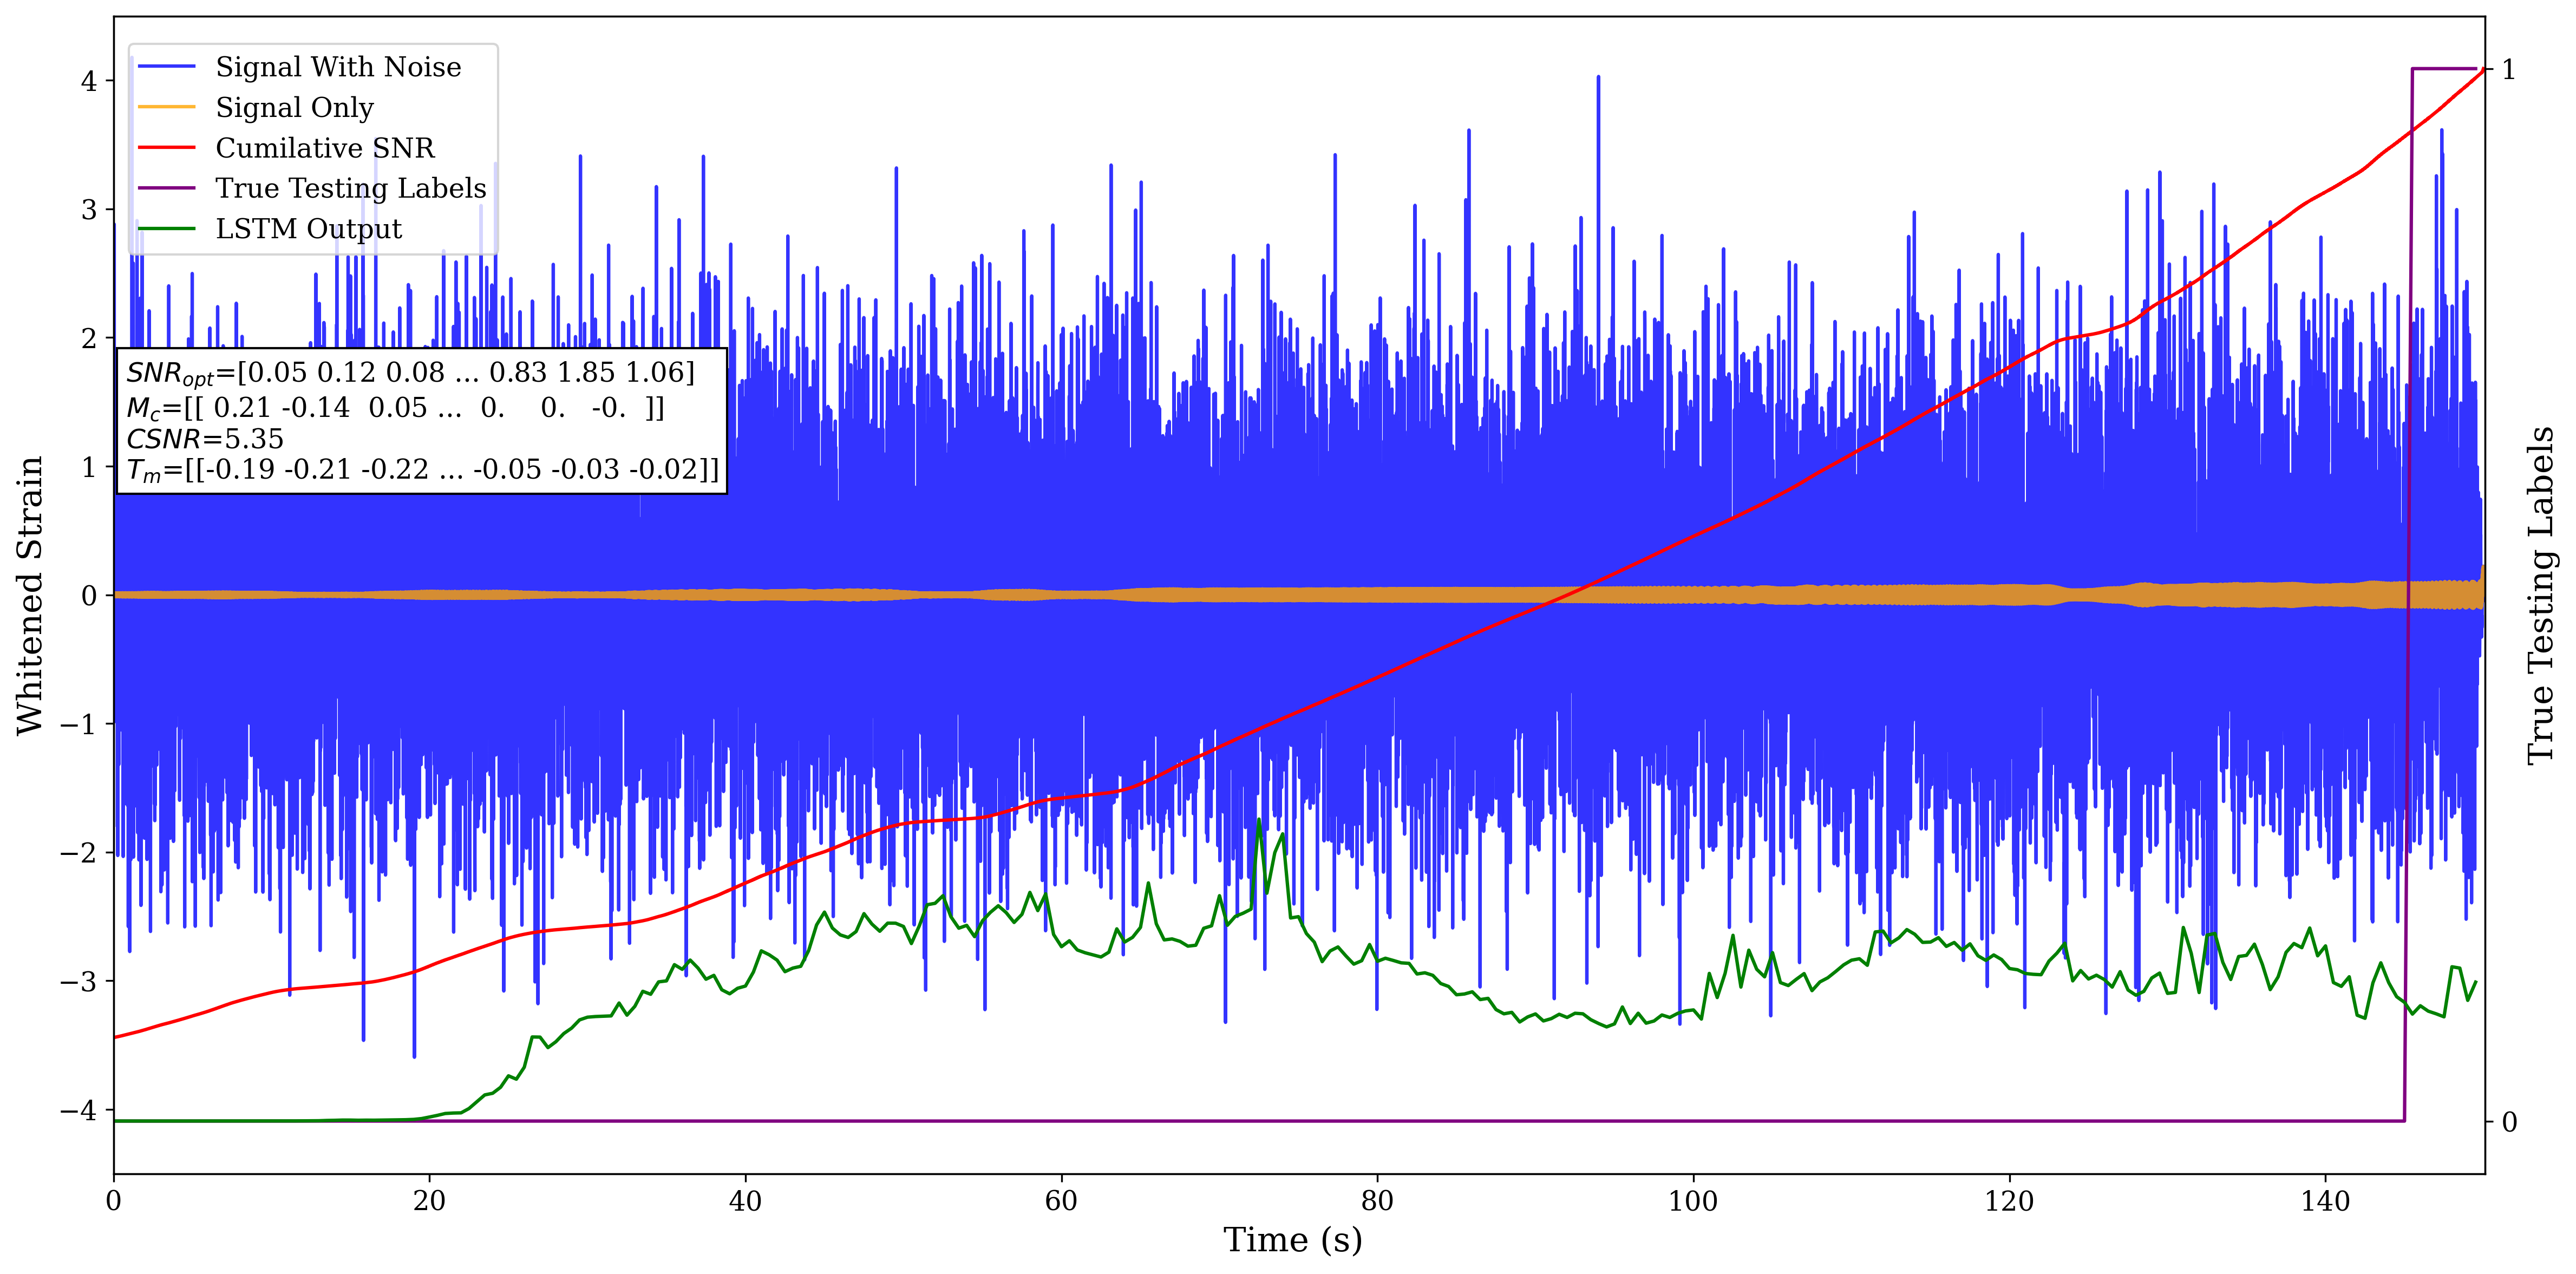Click the x-axis tick label 140

point(2325,1201)
